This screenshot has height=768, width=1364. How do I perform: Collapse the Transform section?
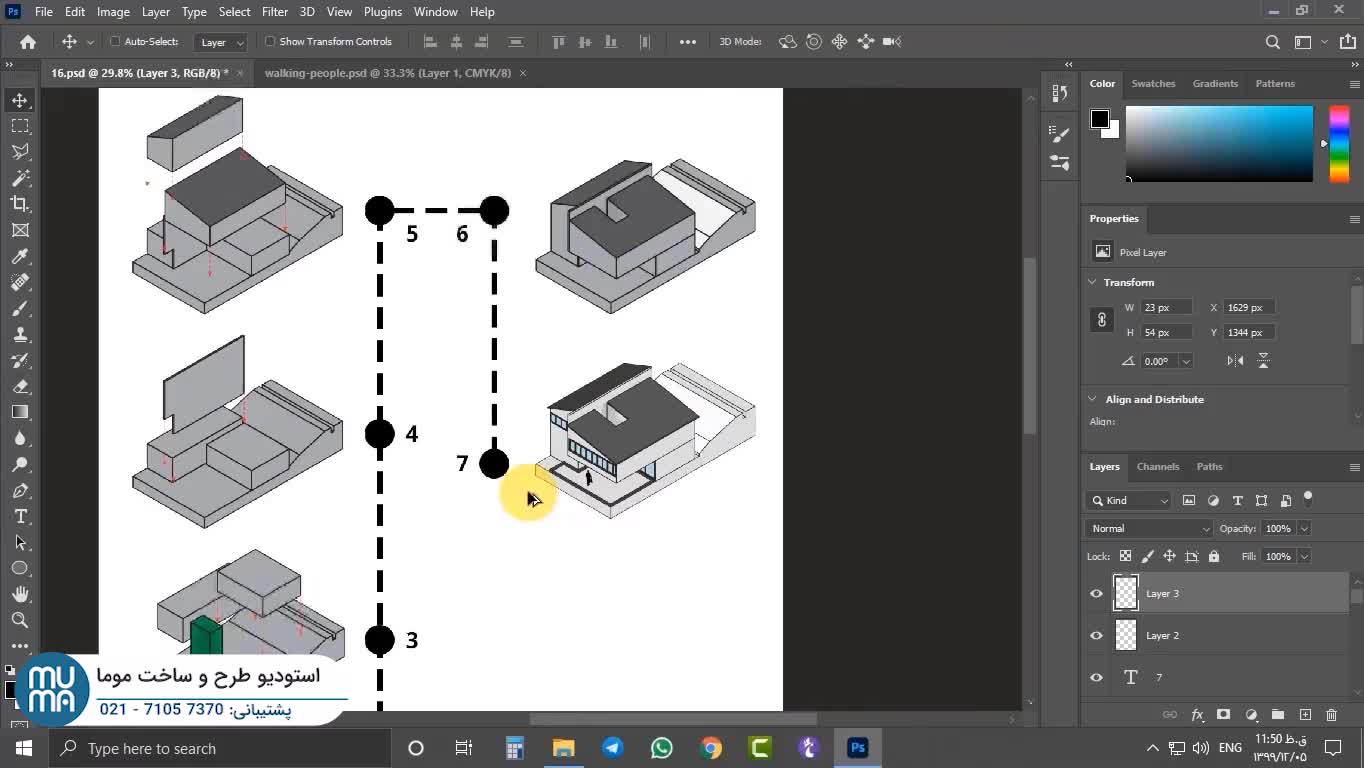[1092, 283]
